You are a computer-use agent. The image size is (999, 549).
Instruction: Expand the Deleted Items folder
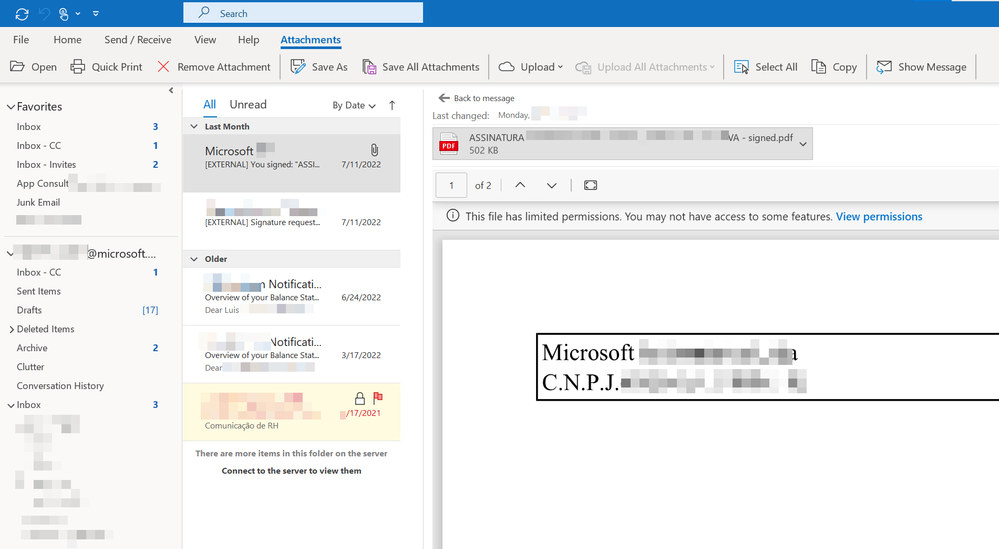[x=11, y=329]
